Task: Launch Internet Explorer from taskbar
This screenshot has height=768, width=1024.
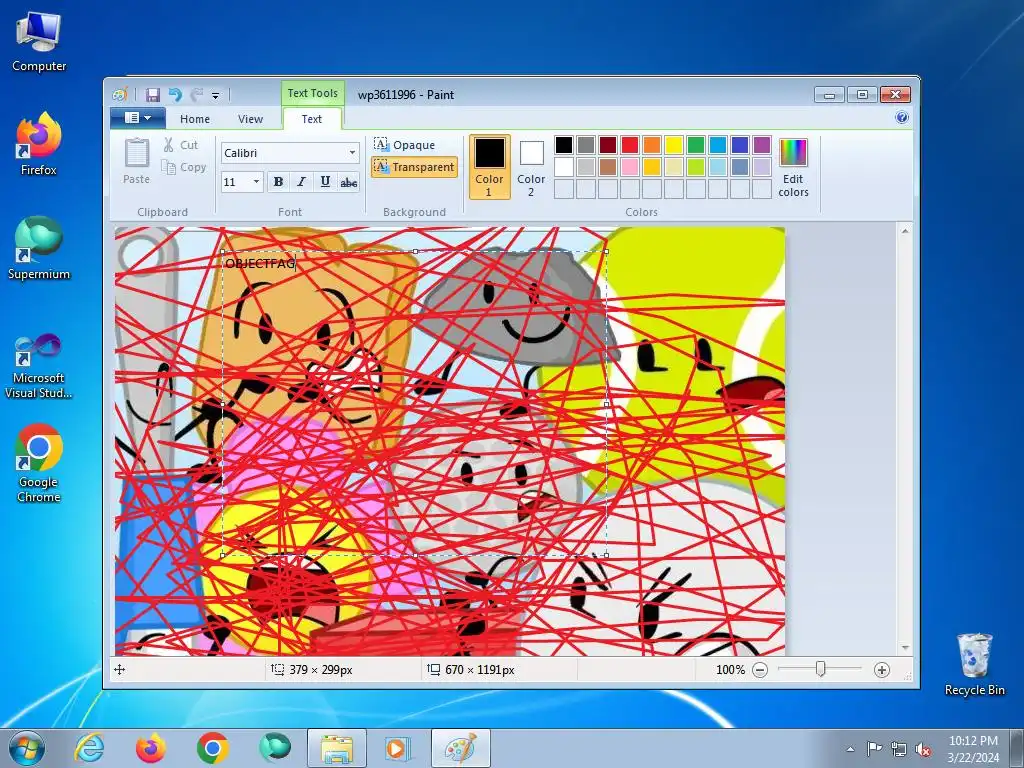Action: [x=89, y=748]
